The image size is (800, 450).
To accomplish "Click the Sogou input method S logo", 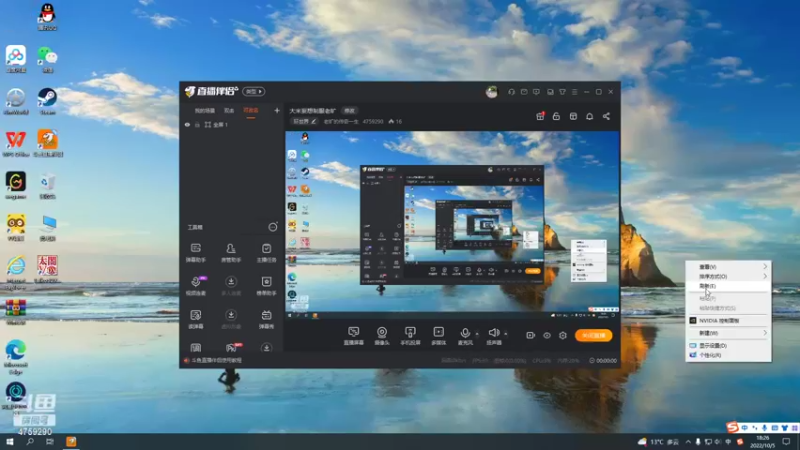I will (732, 427).
